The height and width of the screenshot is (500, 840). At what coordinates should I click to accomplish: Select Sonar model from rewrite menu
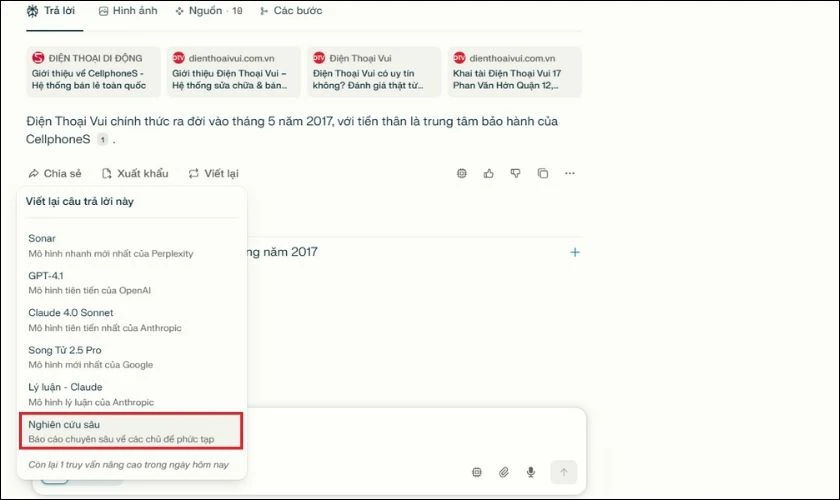pyautogui.click(x=132, y=245)
